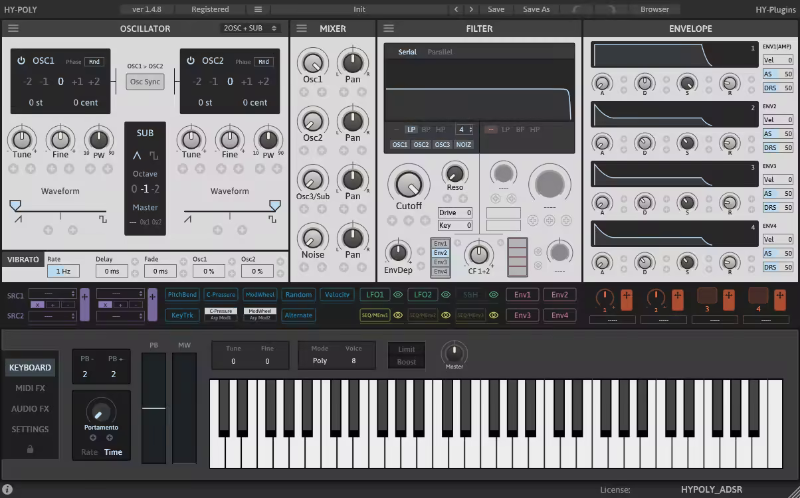The image size is (800, 498).
Task: Click the Cutoff knob in Filter
Action: tap(407, 182)
